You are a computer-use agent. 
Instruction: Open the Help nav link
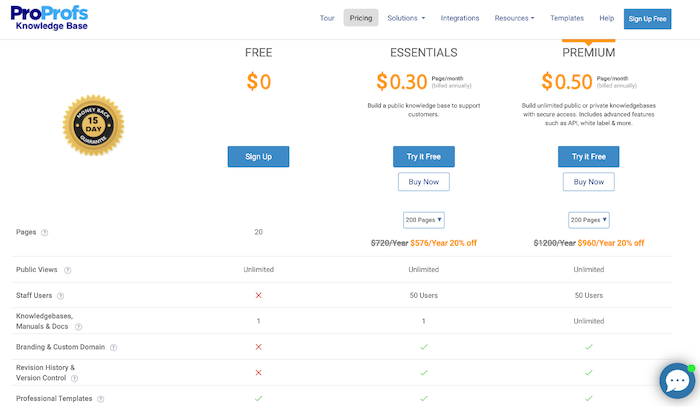pyautogui.click(x=607, y=18)
